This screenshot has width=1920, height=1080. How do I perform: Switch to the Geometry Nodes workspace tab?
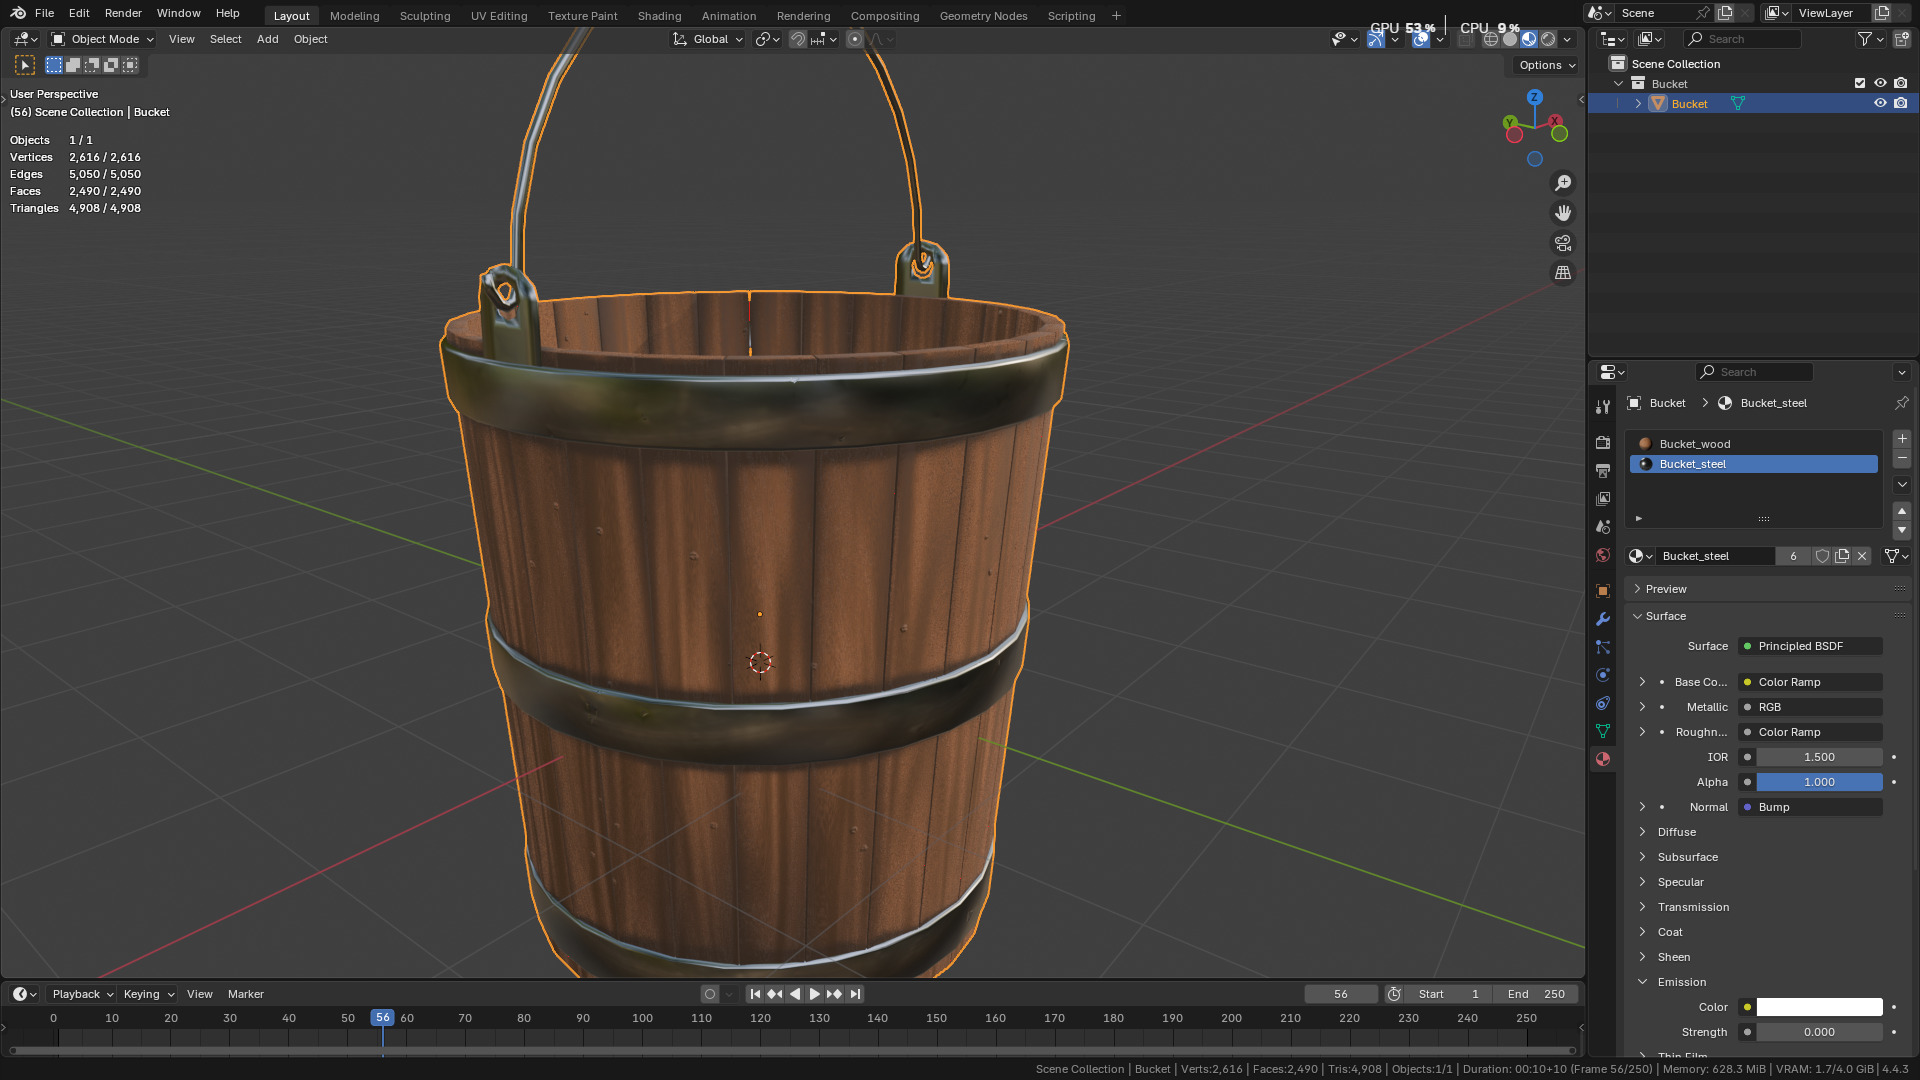(x=983, y=16)
